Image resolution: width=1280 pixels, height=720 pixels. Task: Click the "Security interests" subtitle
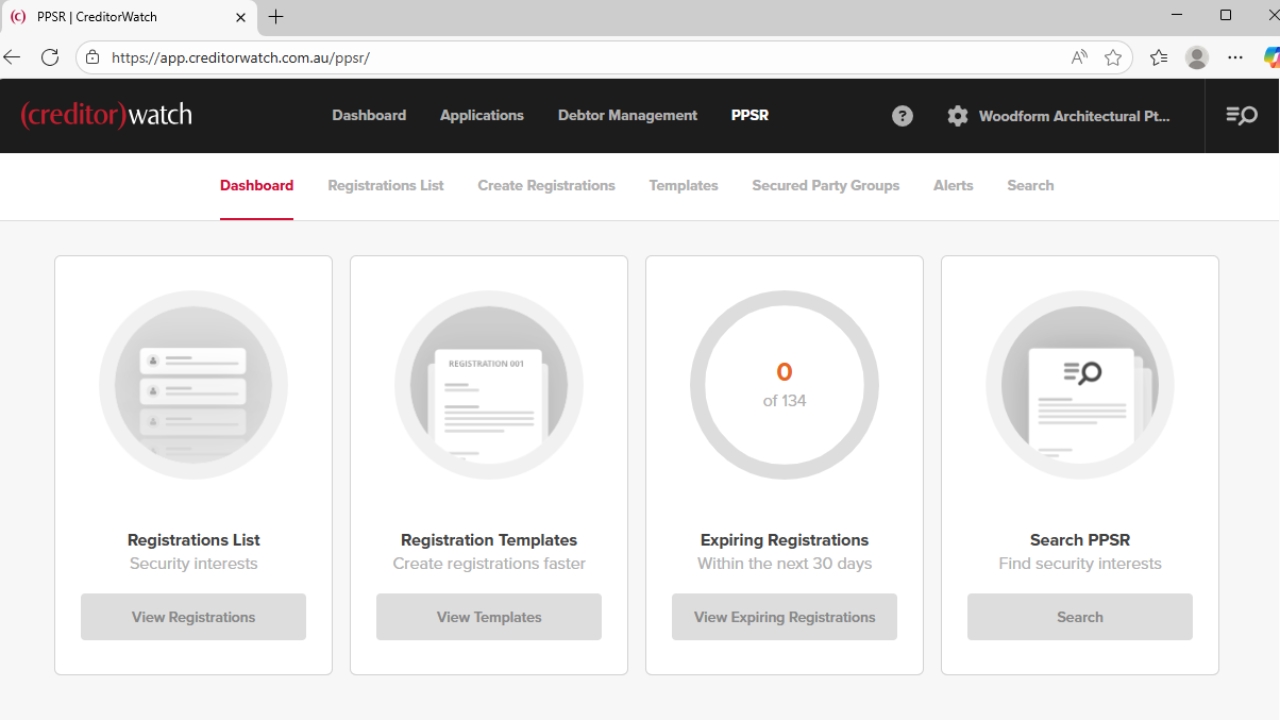[193, 564]
